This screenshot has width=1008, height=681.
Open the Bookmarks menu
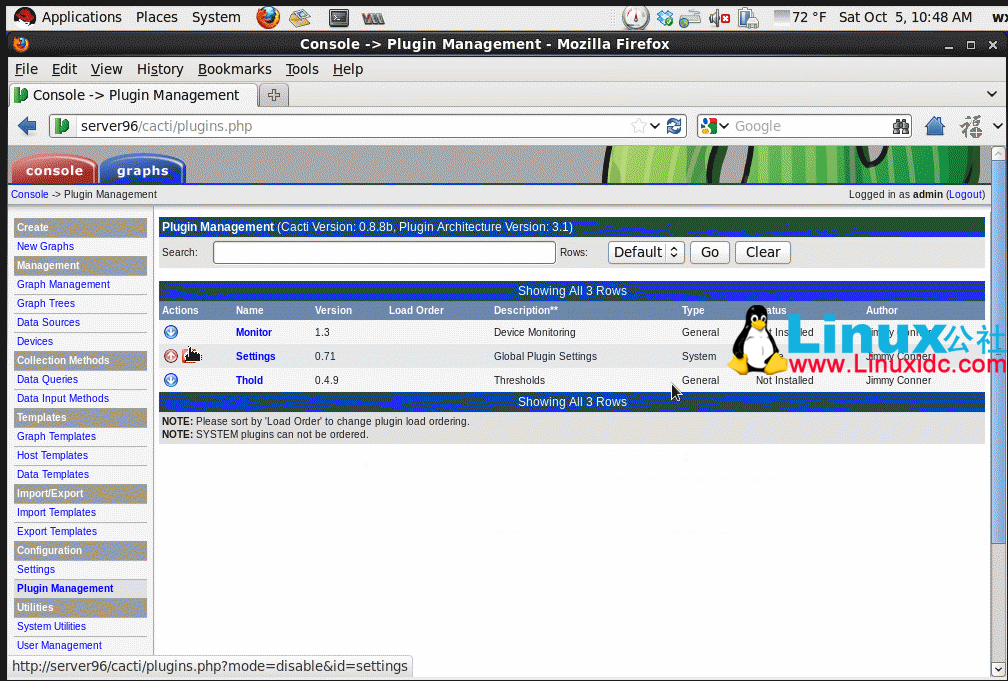tap(234, 69)
